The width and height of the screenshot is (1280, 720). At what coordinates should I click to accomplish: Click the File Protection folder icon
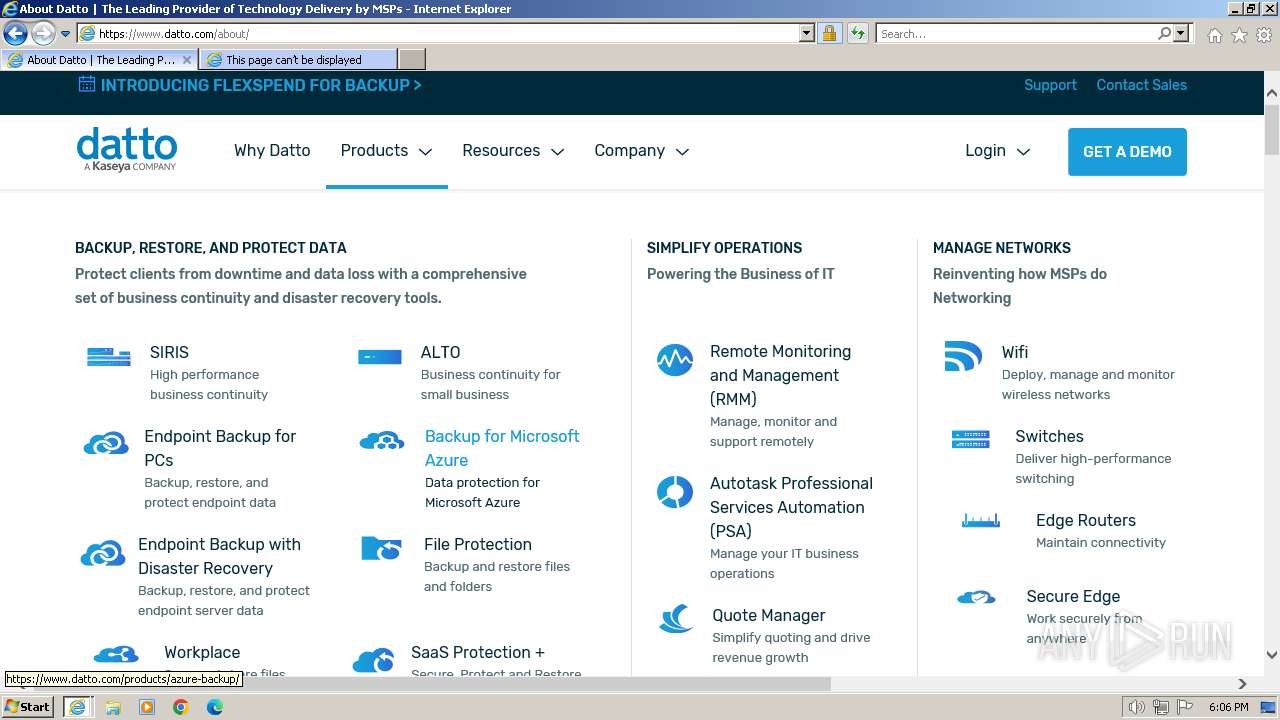[x=381, y=548]
